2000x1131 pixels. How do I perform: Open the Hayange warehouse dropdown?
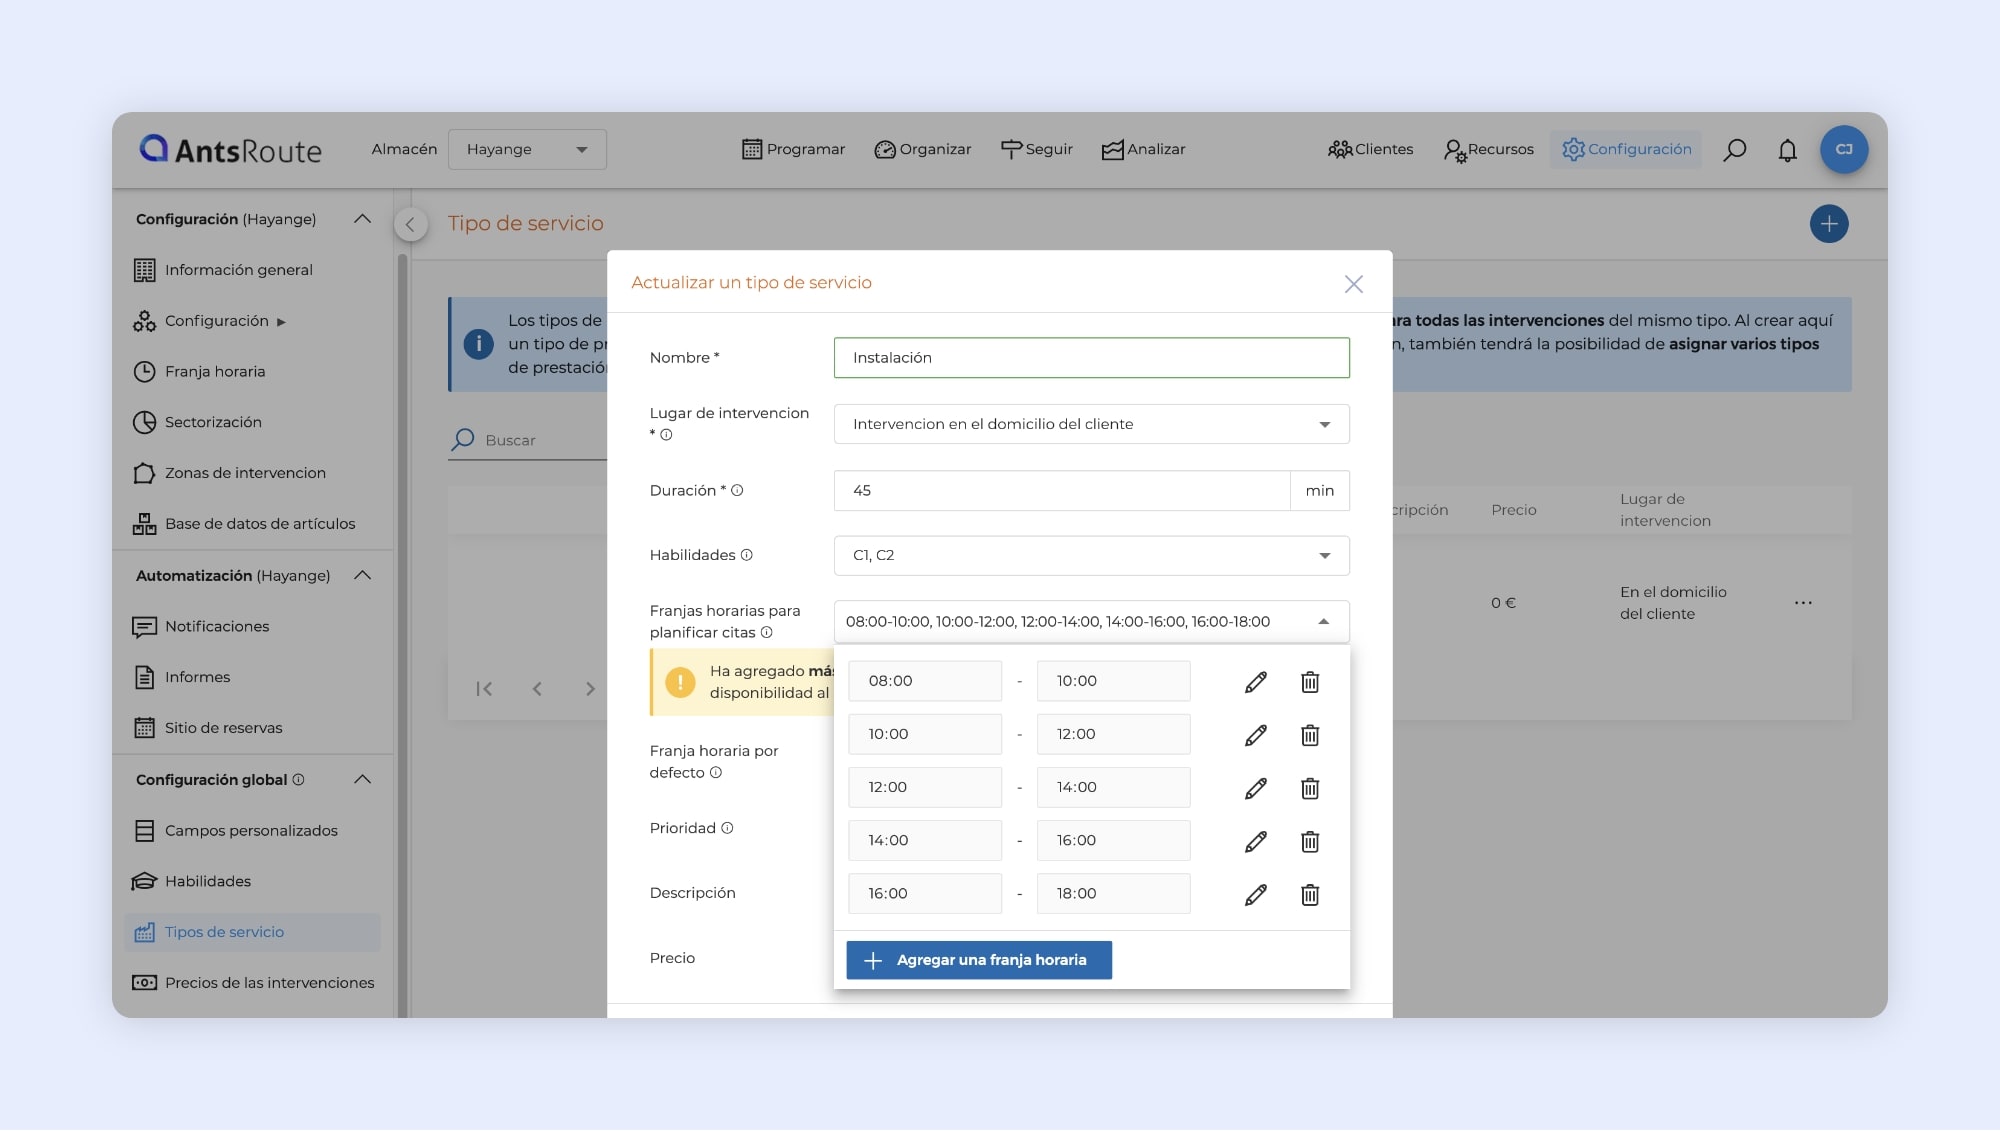point(527,150)
